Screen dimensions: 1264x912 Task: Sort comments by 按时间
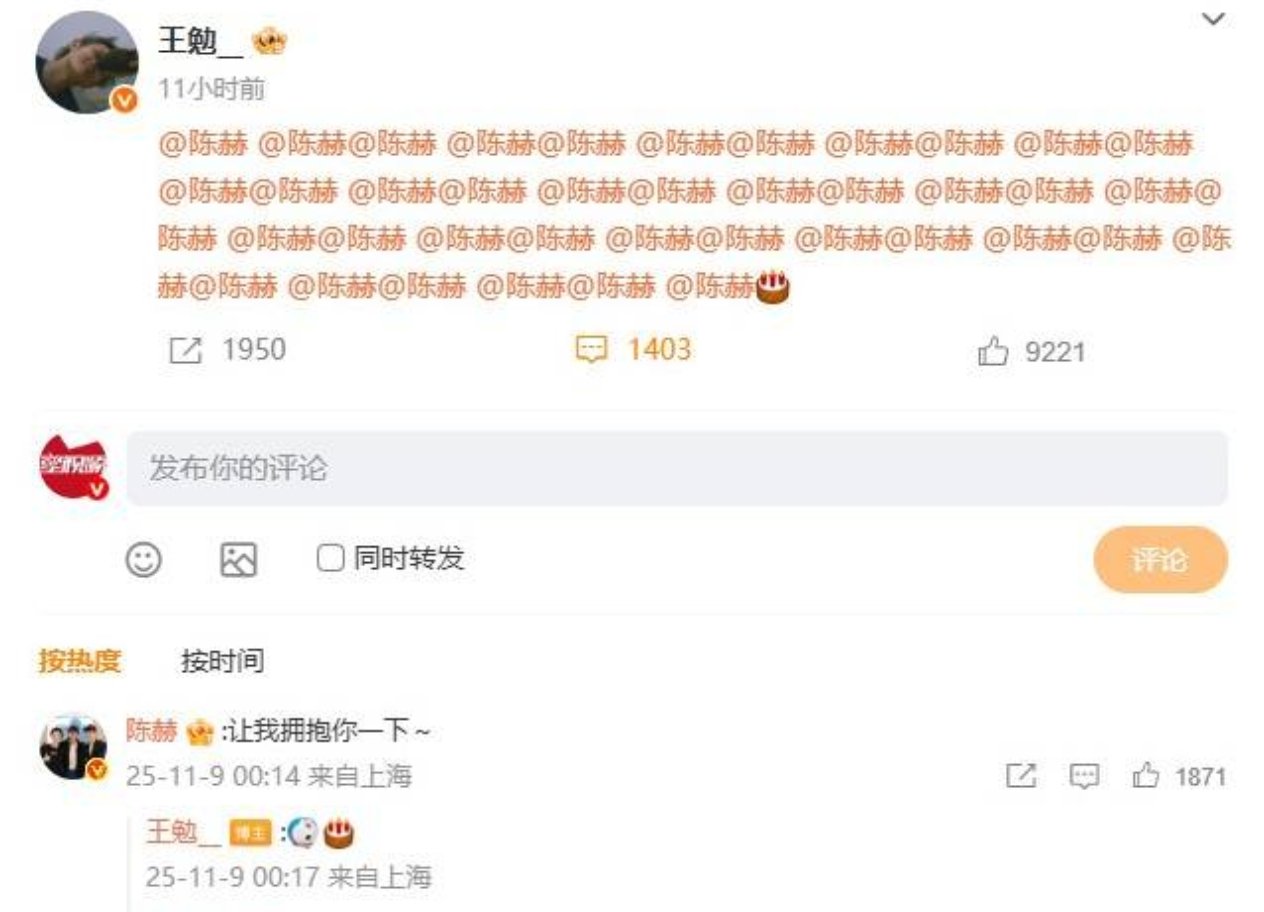(222, 660)
